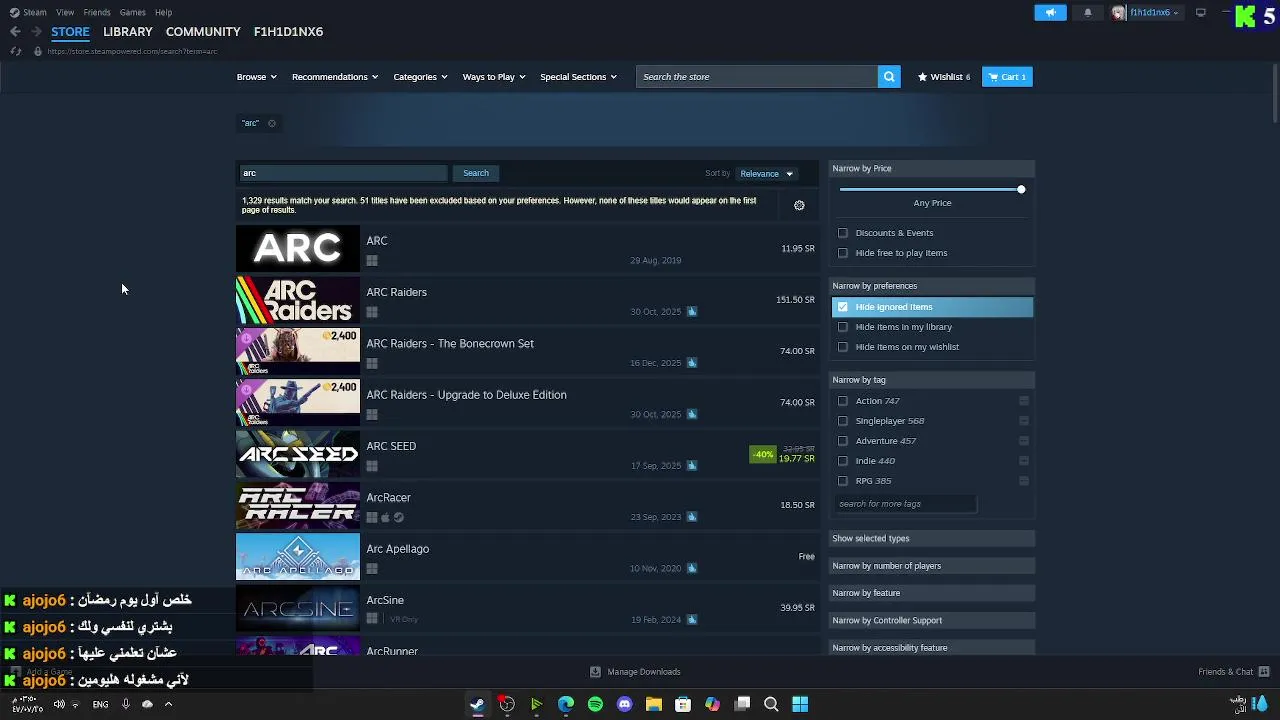
Task: Open the Windows Start button
Action: 800,704
